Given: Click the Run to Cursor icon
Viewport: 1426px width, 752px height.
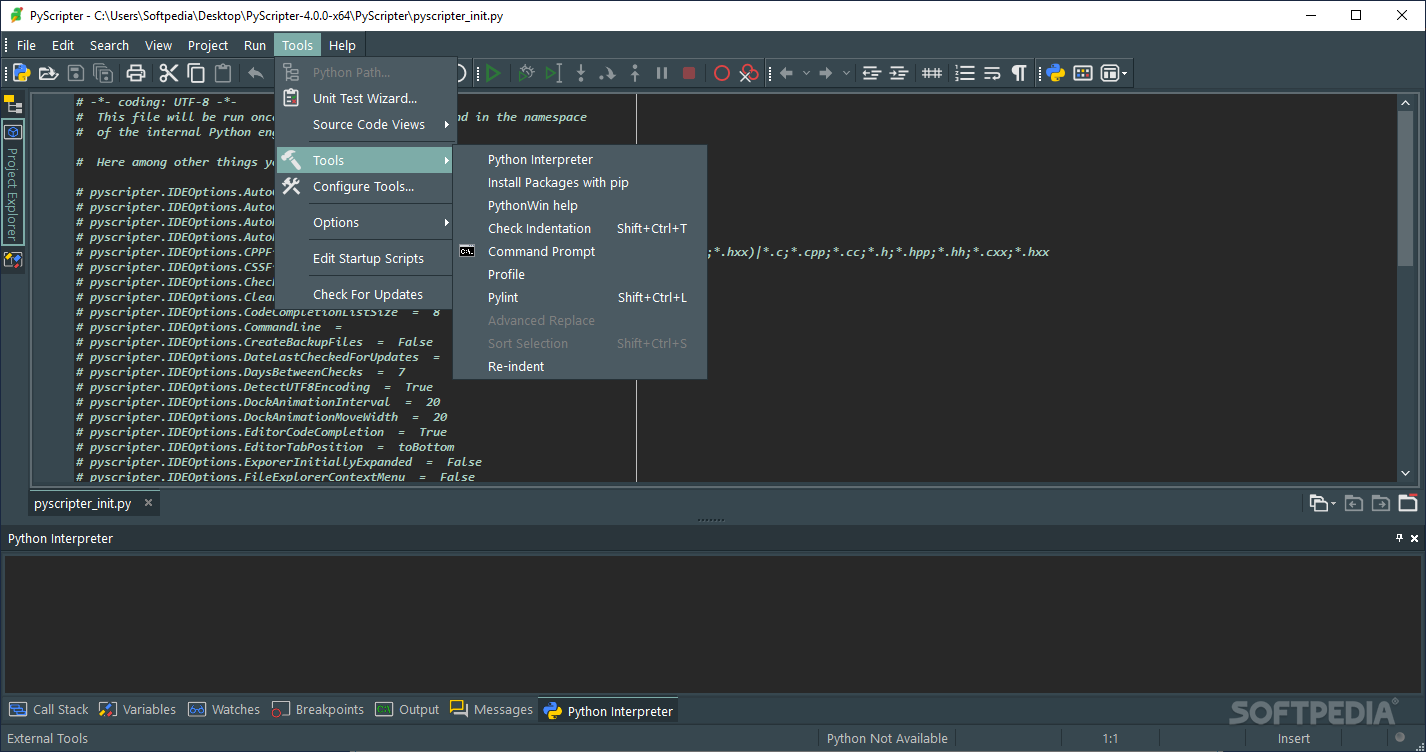Looking at the screenshot, I should (x=553, y=73).
